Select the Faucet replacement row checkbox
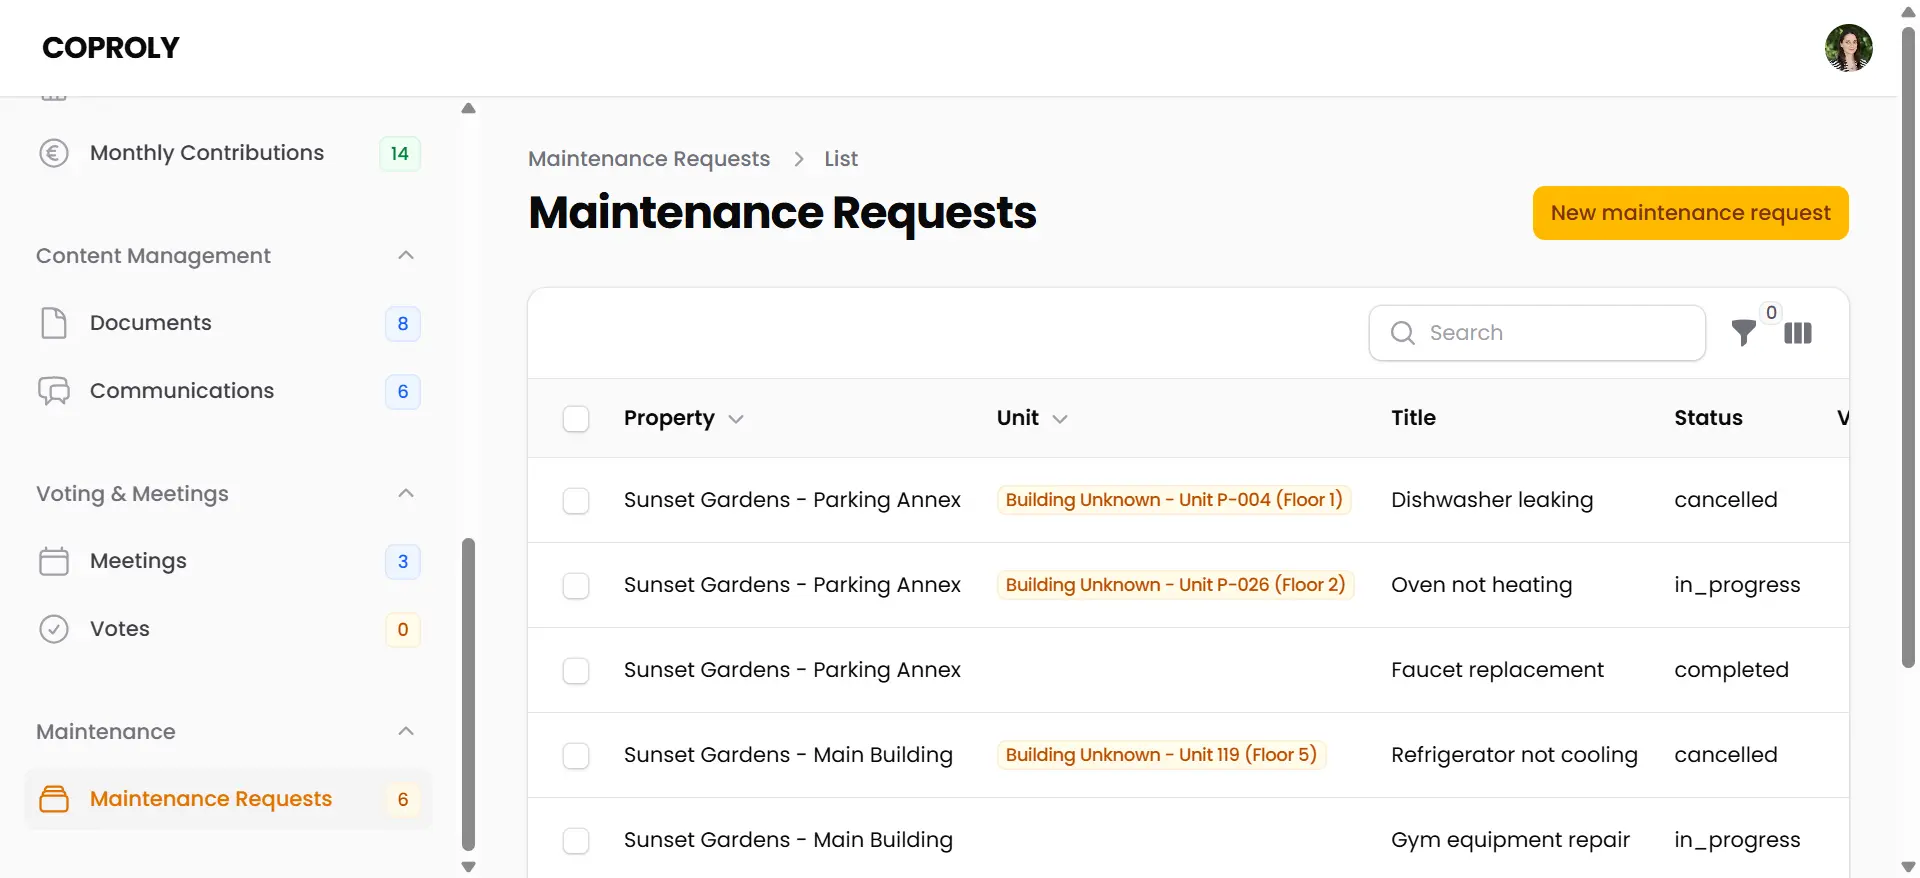Image resolution: width=1920 pixels, height=878 pixels. (x=576, y=671)
